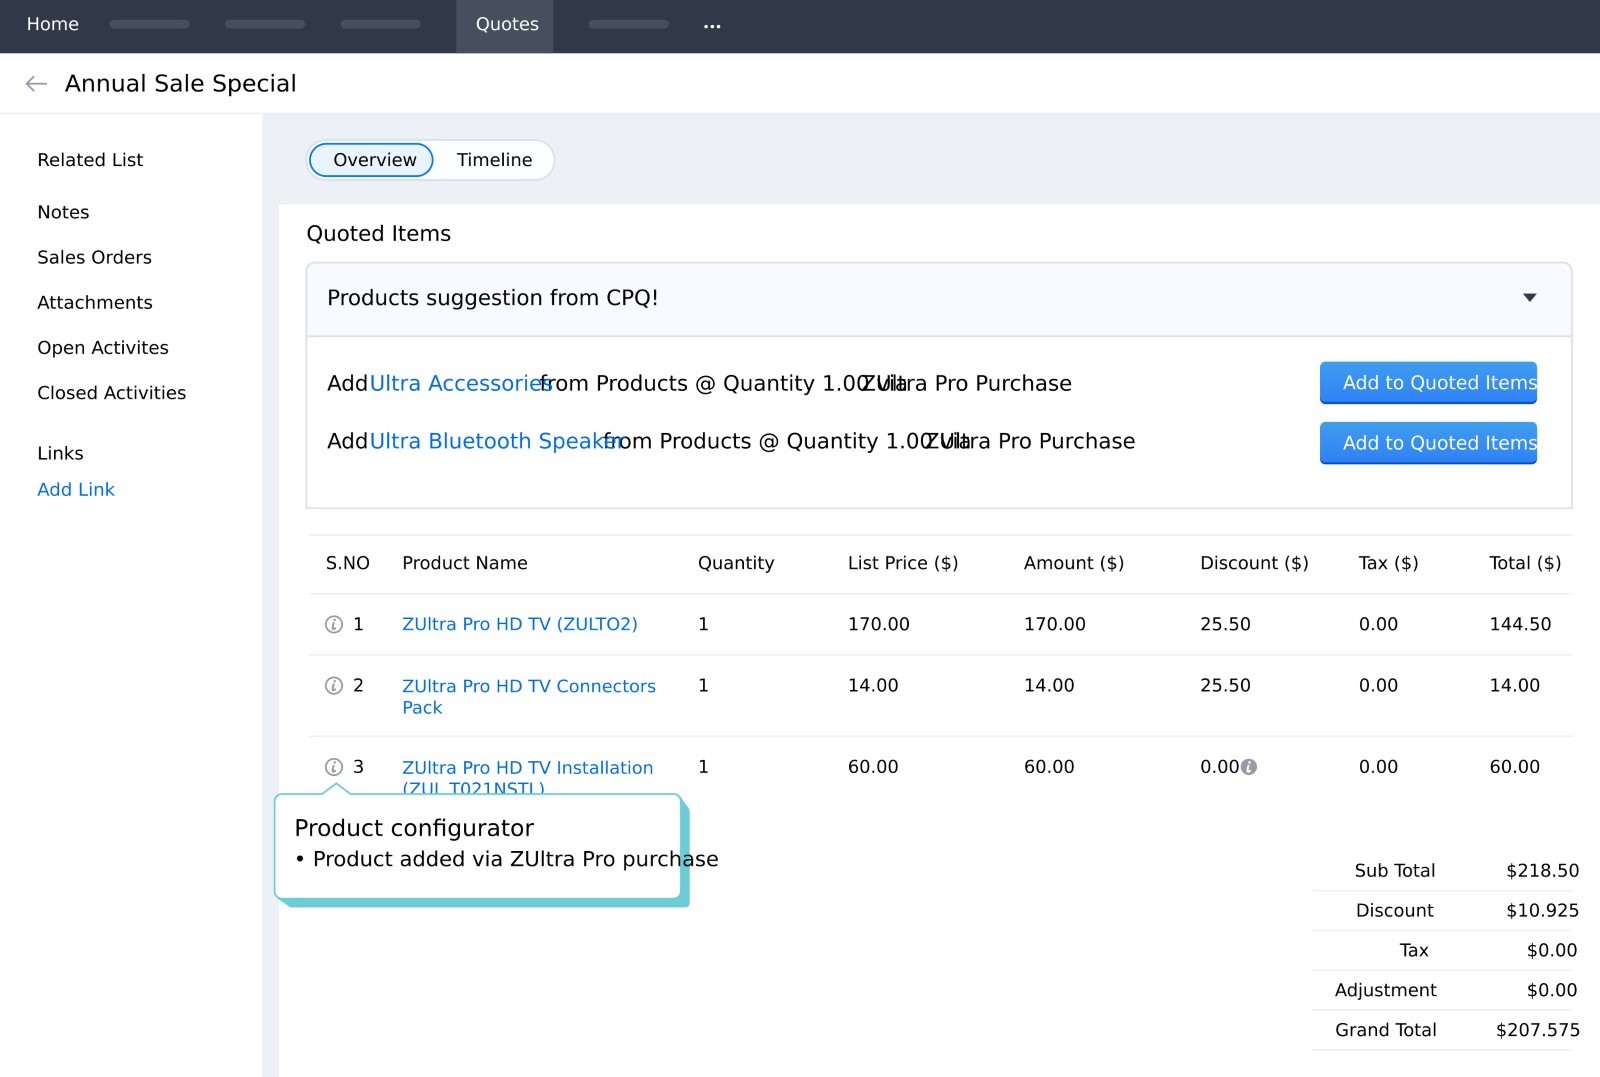Image resolution: width=1600 pixels, height=1077 pixels.
Task: Click the Related List sidebar heading
Action: pos(90,160)
